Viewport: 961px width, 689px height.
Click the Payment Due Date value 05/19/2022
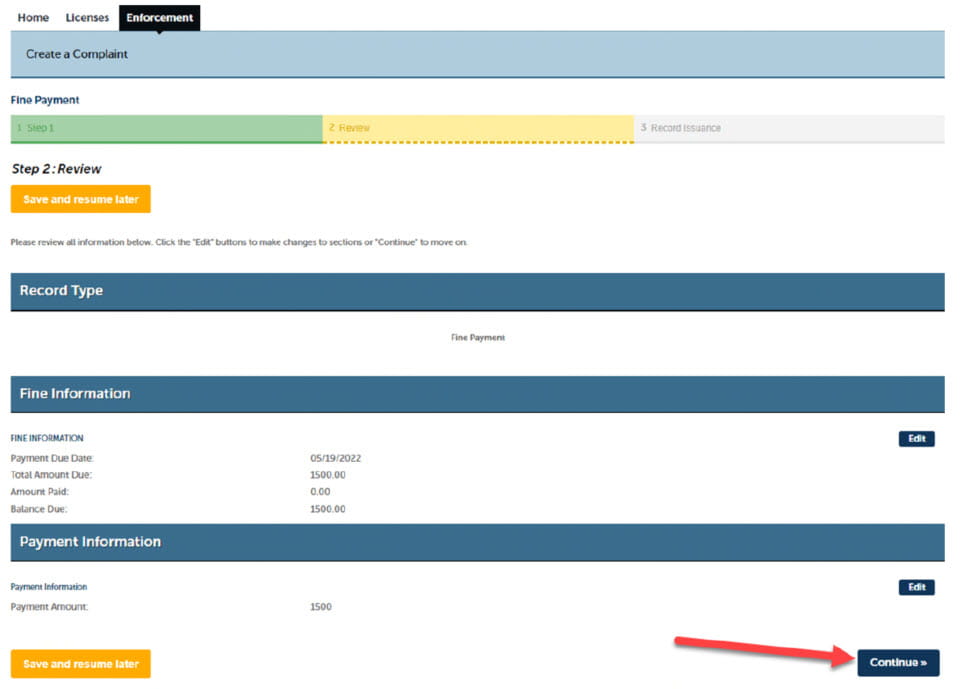pos(335,459)
